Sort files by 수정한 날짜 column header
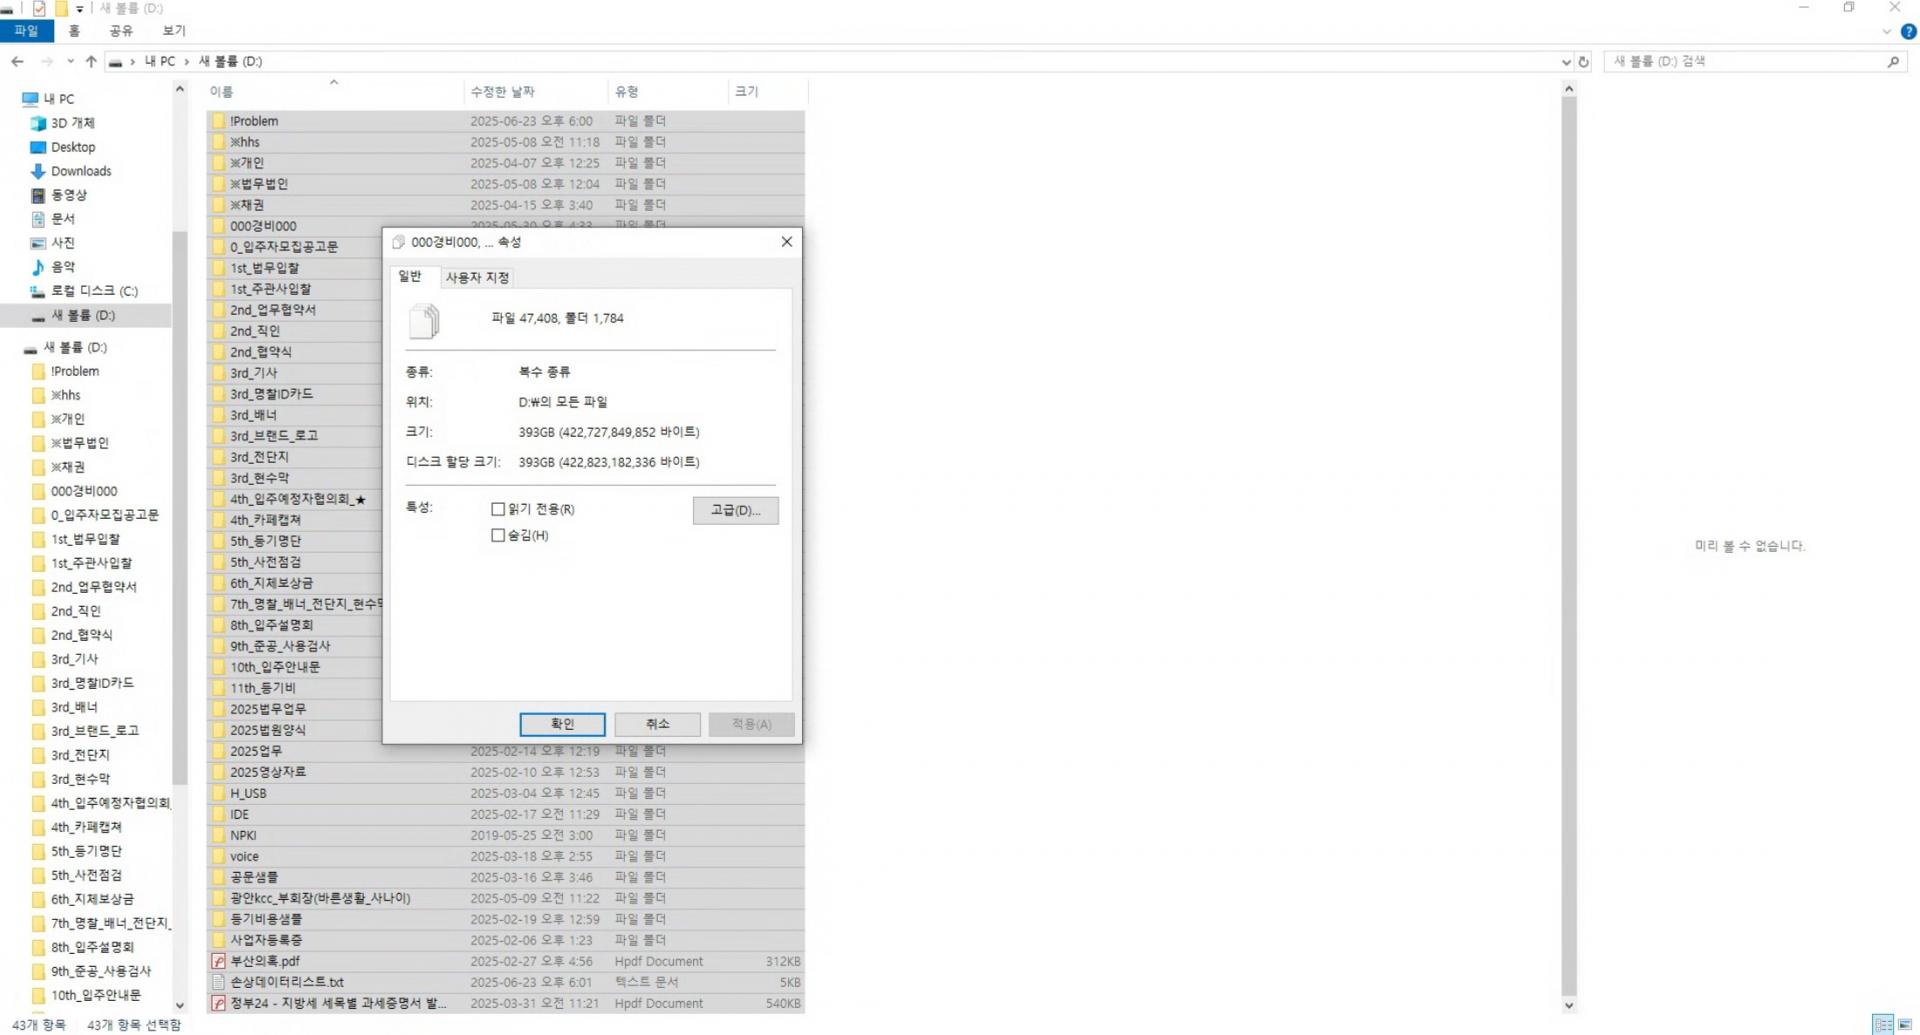 (536, 92)
